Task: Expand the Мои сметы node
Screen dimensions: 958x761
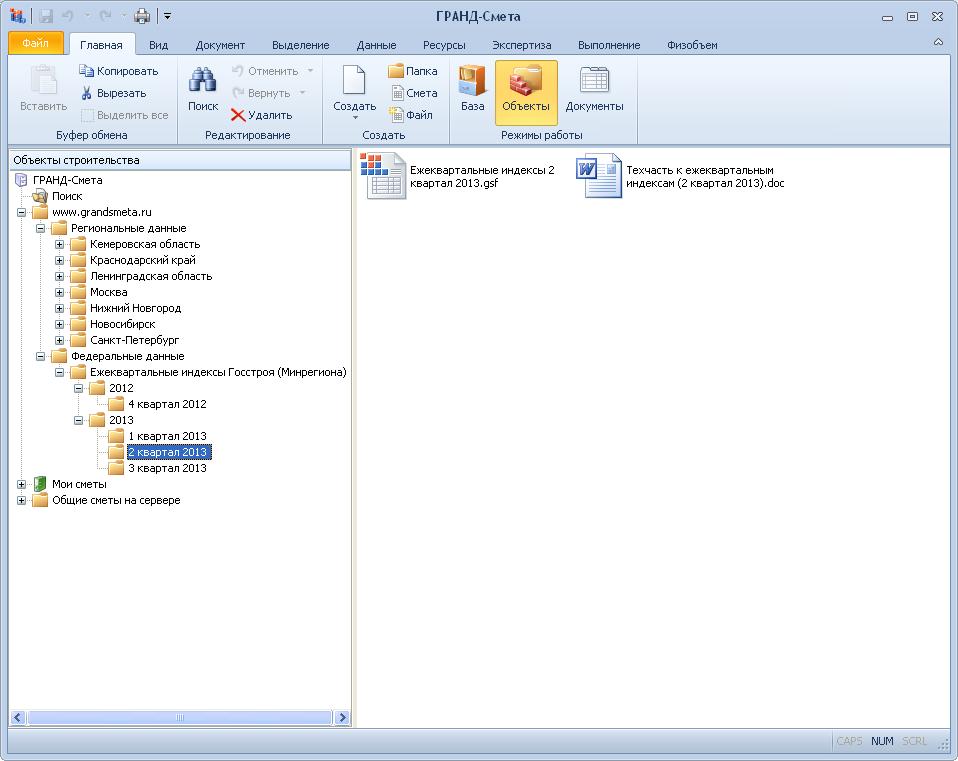Action: 21,484
